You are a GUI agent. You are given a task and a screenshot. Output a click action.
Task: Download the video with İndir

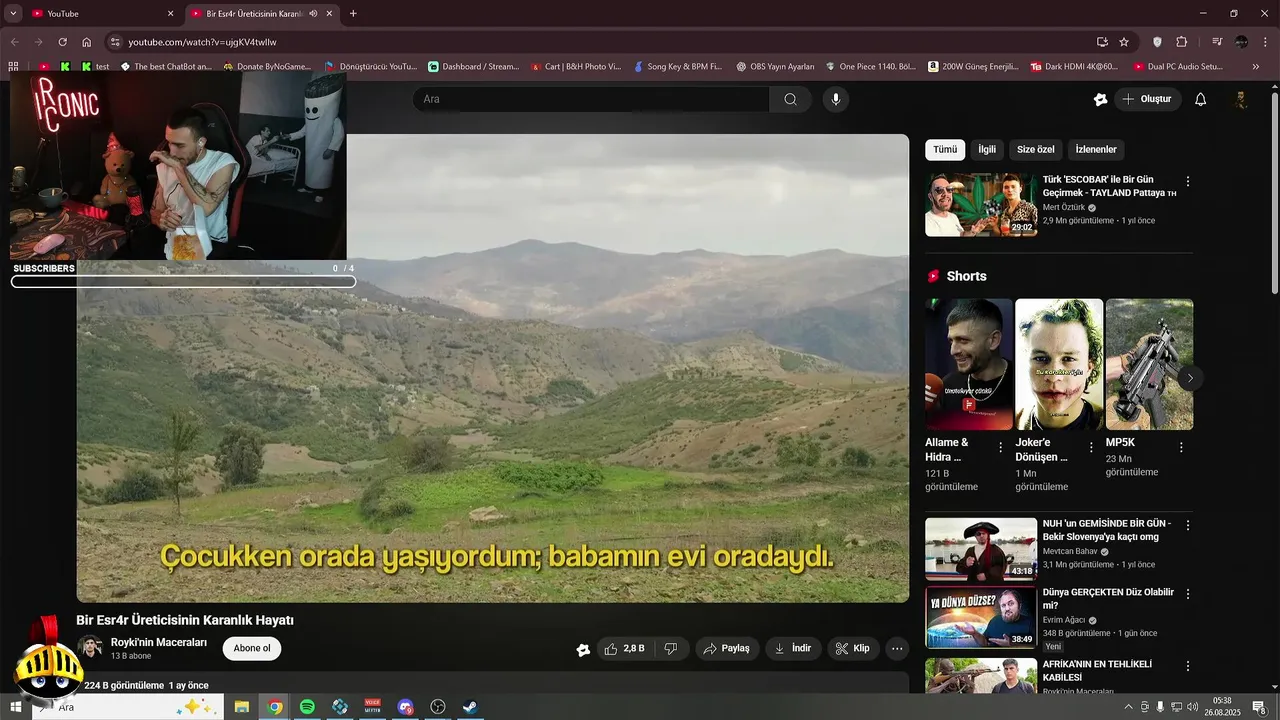[794, 648]
